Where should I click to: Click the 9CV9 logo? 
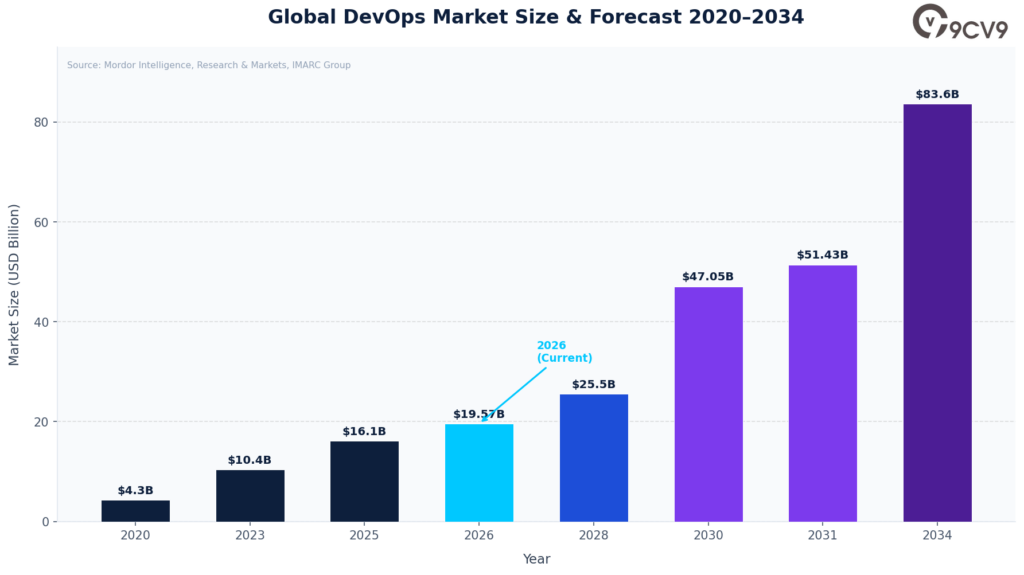tap(960, 22)
